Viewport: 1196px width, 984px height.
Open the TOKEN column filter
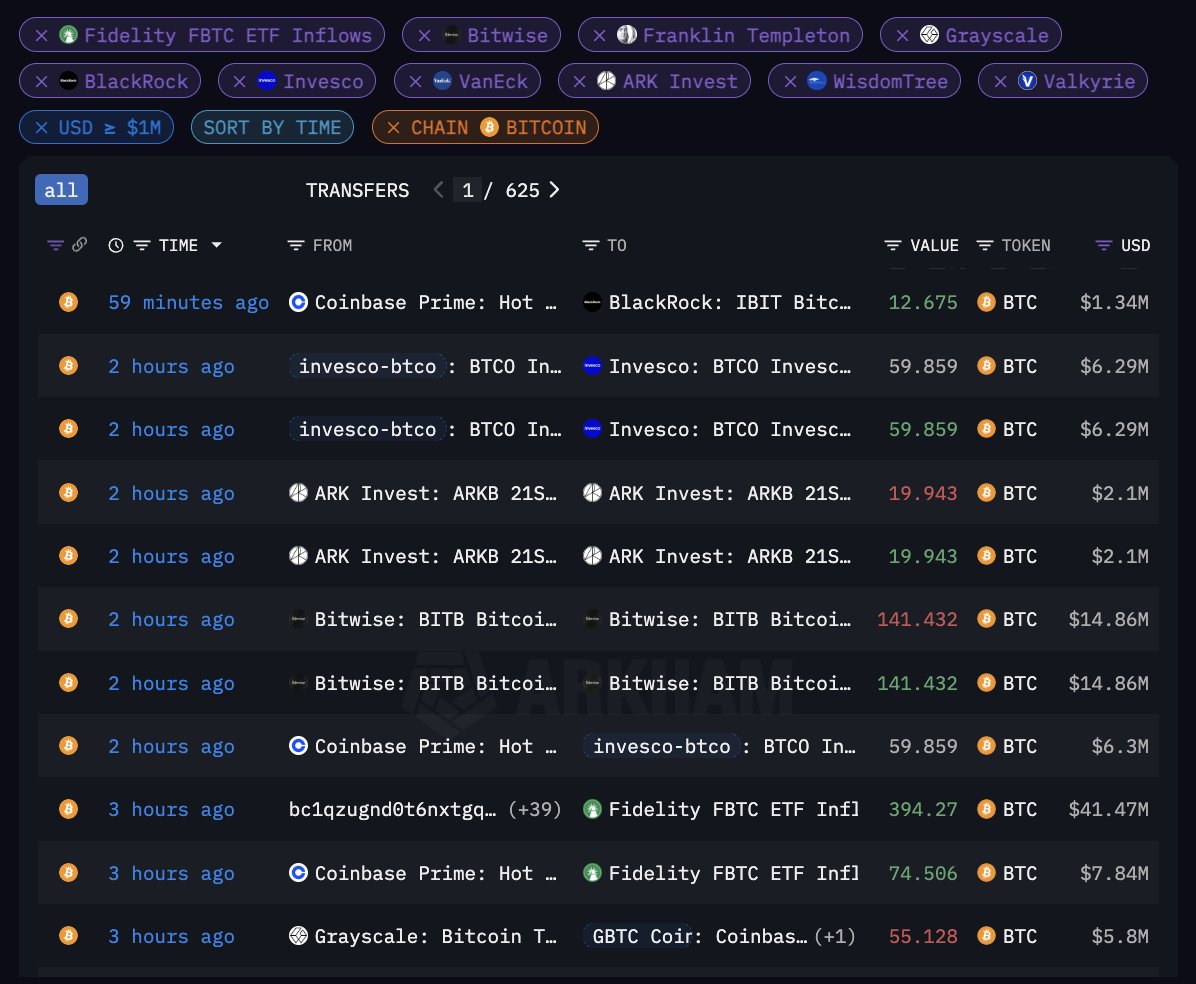tap(985, 246)
